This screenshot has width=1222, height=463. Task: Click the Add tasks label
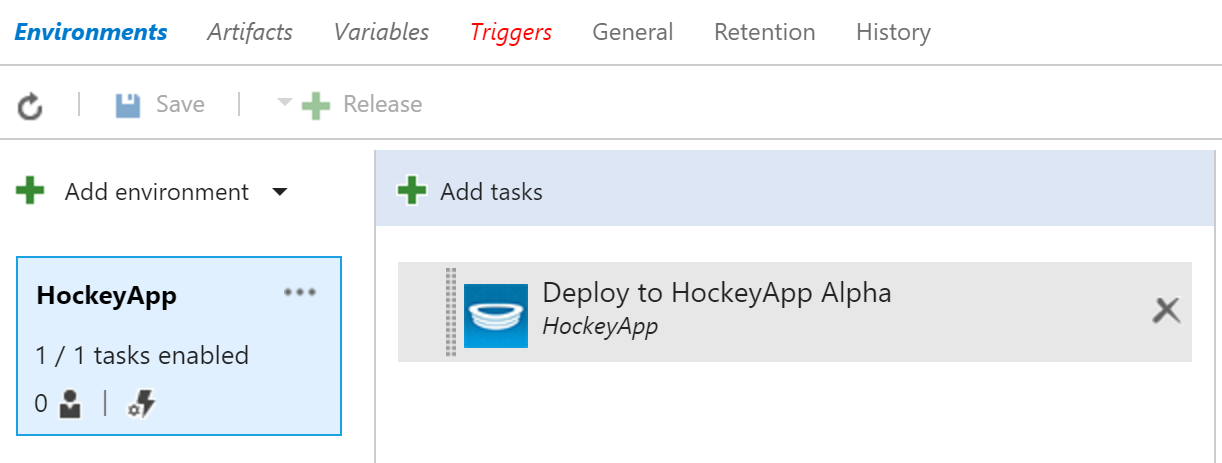pos(491,192)
